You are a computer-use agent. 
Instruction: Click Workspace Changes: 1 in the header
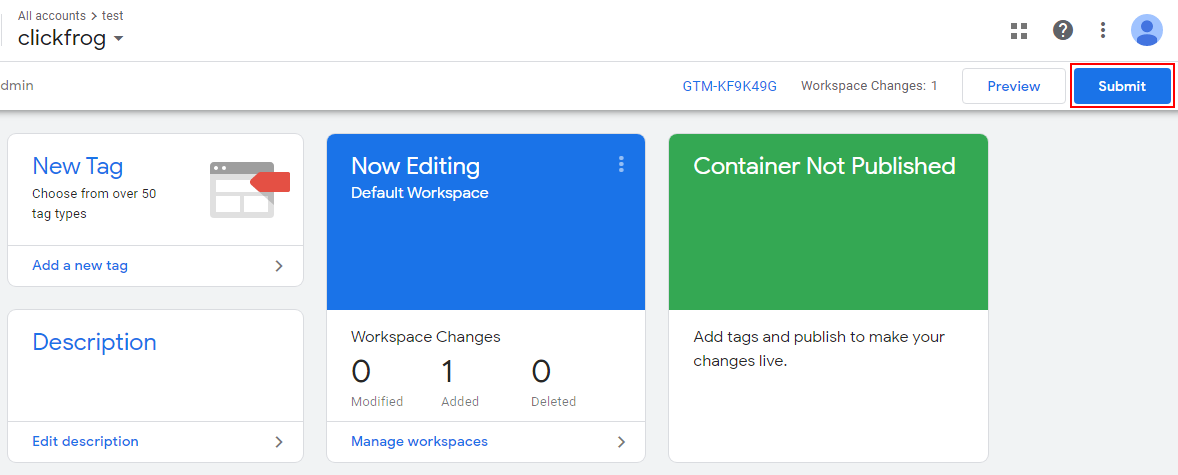click(x=868, y=86)
